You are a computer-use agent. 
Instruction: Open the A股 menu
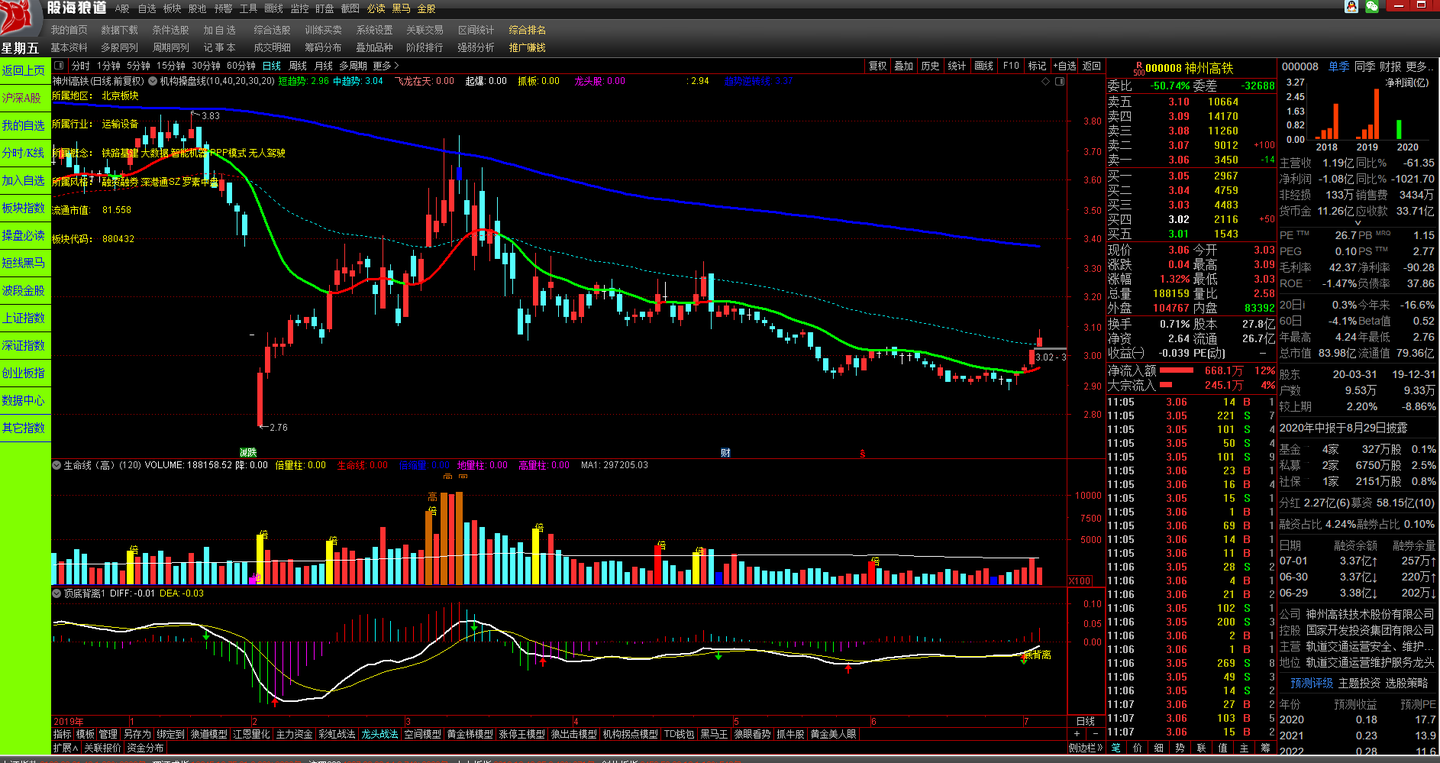coord(122,7)
